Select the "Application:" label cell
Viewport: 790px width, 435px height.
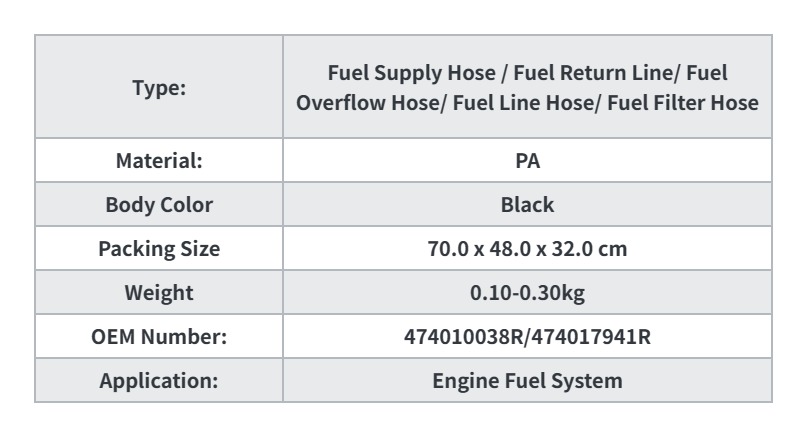coord(159,381)
